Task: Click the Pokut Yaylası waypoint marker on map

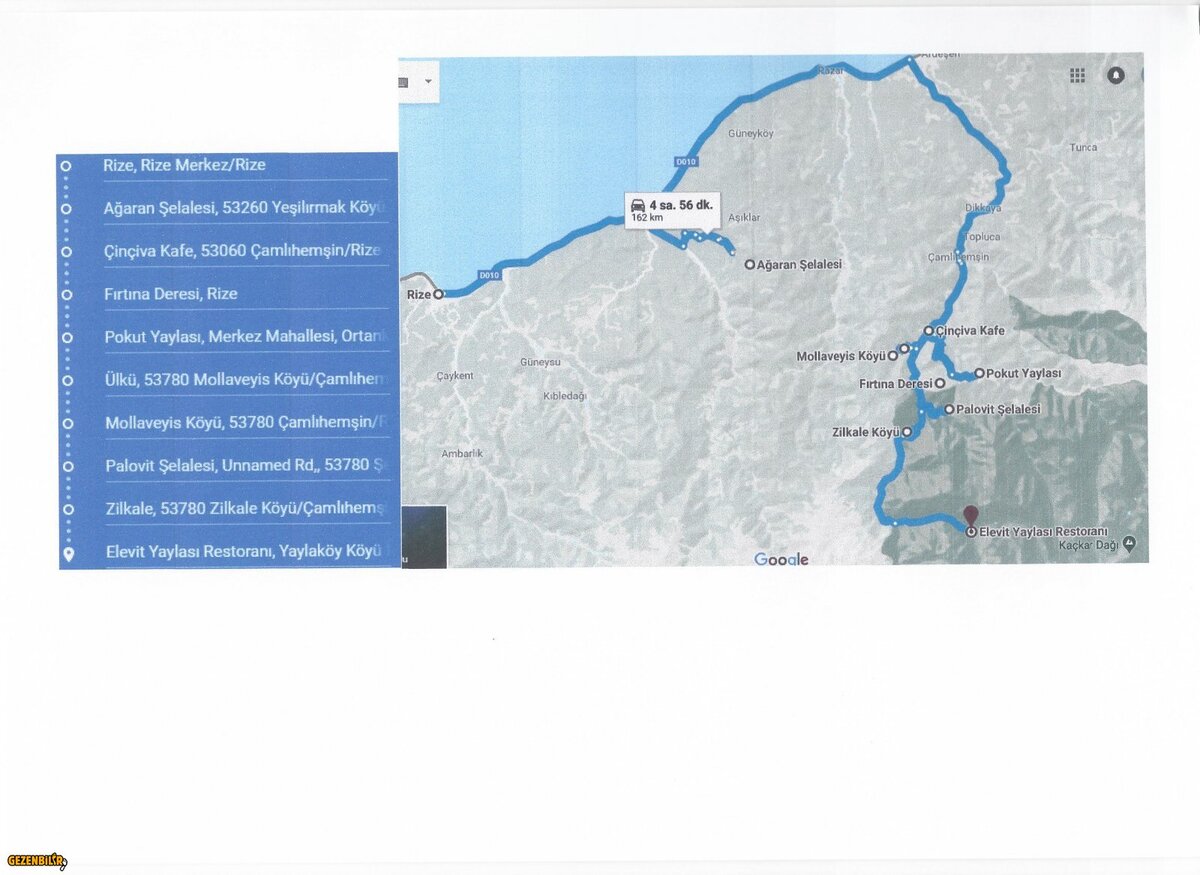Action: tap(979, 373)
